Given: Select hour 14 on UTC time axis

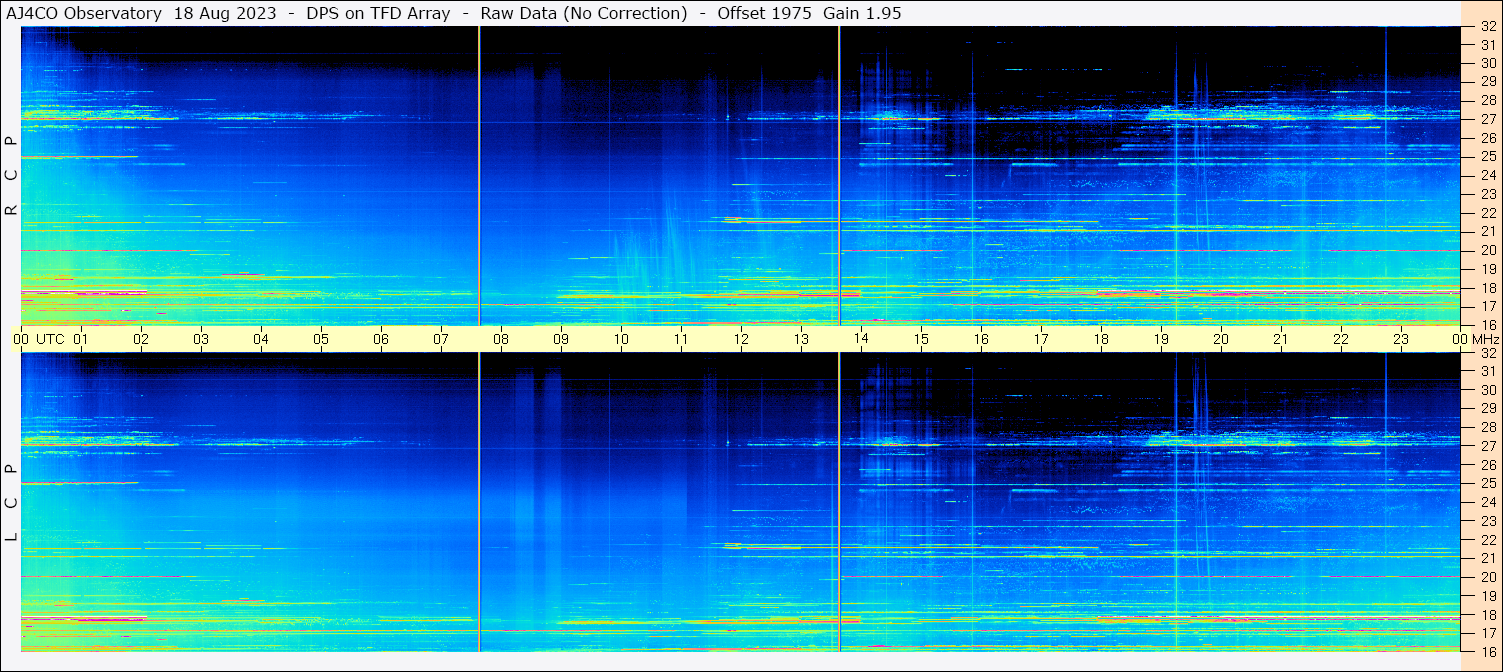Looking at the screenshot, I should (x=861, y=339).
